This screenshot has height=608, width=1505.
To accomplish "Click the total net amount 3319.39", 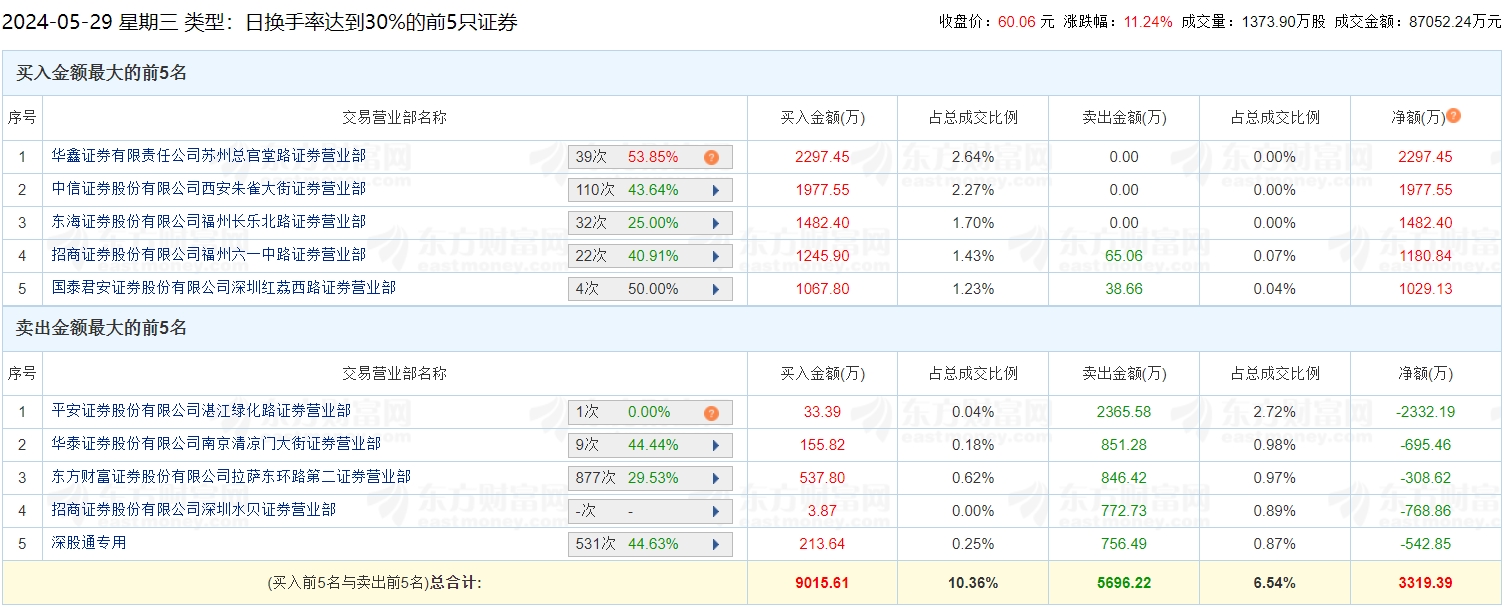I will pyautogui.click(x=1425, y=583).
